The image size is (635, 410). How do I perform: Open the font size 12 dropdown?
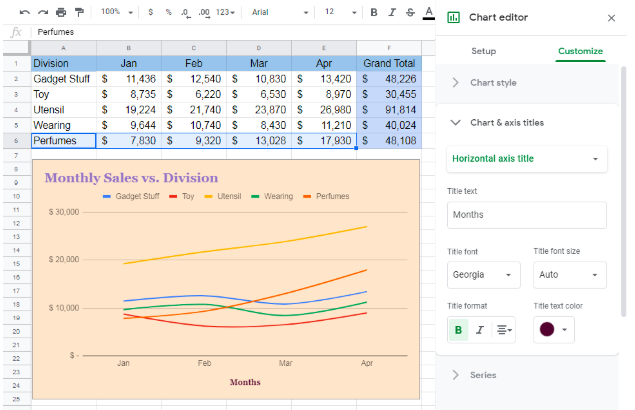340,12
